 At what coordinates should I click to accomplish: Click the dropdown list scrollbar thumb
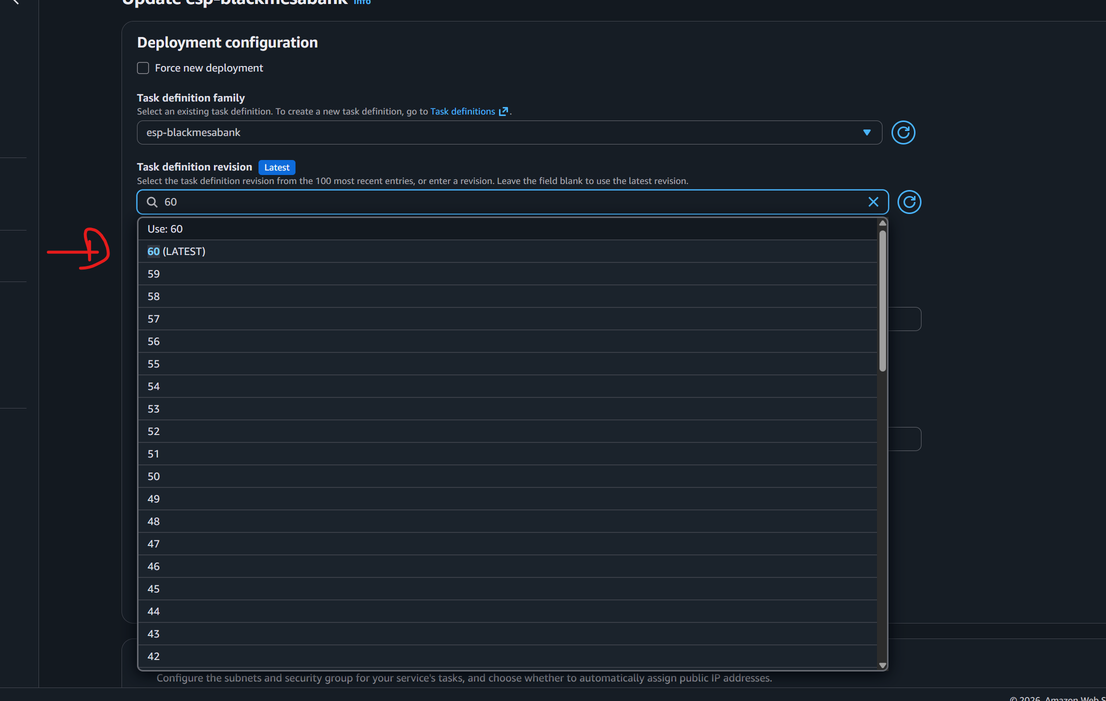click(x=882, y=300)
